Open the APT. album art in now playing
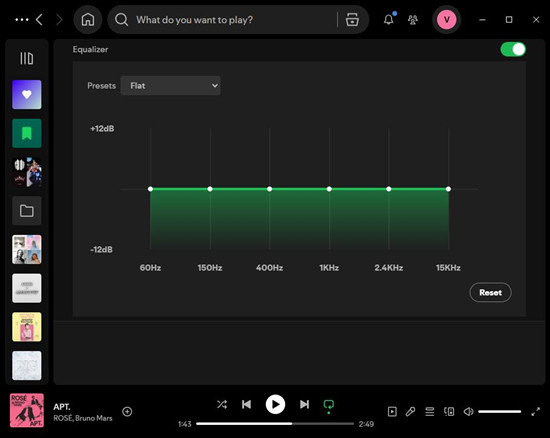This screenshot has height=438, width=550. click(27, 410)
